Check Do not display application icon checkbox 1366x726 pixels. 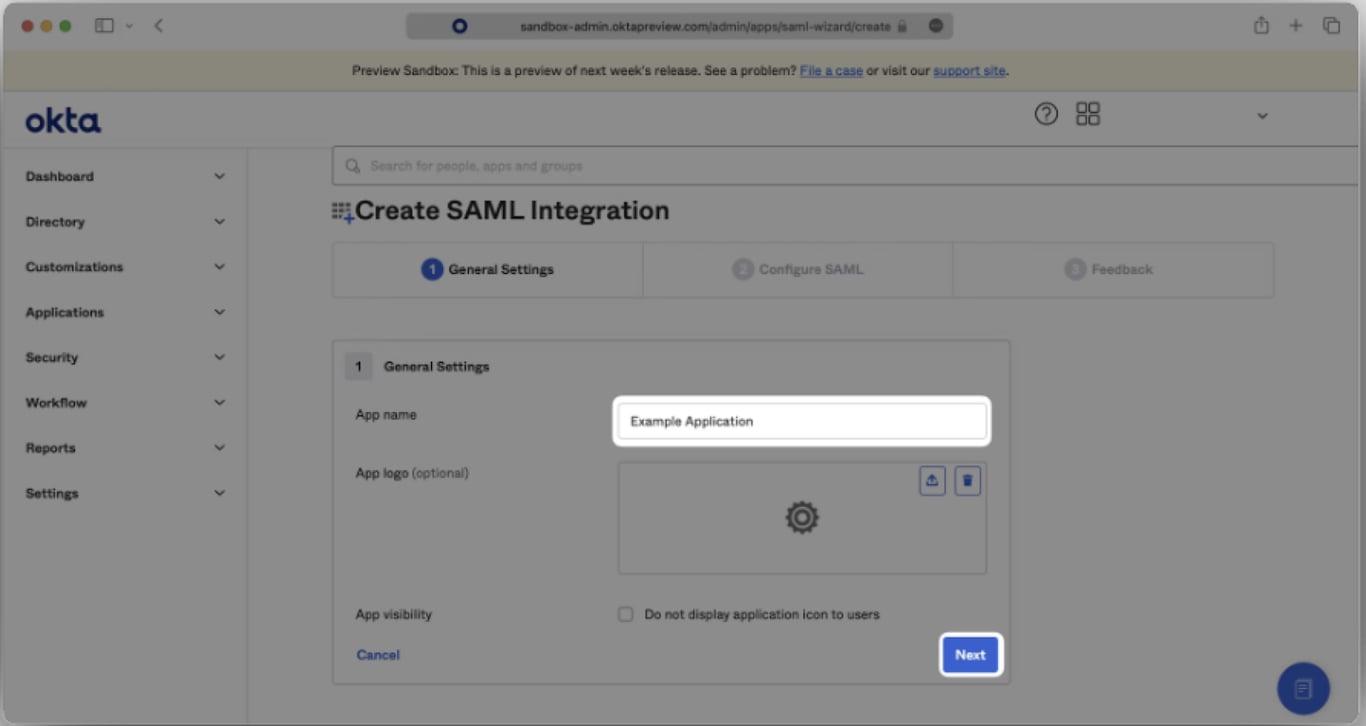(x=626, y=615)
